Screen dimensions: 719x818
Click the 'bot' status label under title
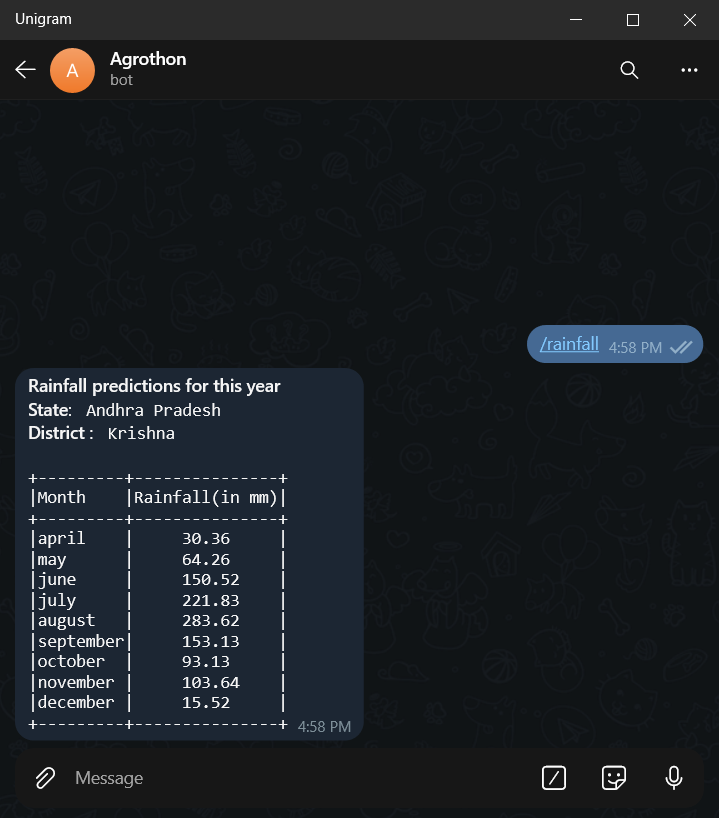122,80
